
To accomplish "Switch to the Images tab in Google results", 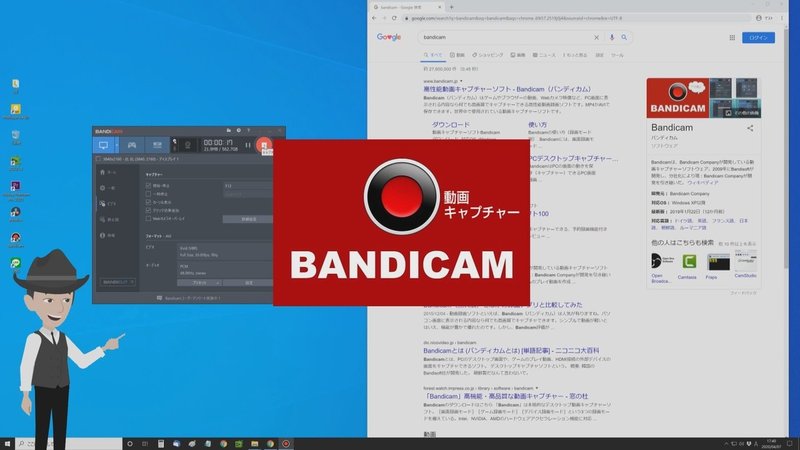I will (x=518, y=55).
